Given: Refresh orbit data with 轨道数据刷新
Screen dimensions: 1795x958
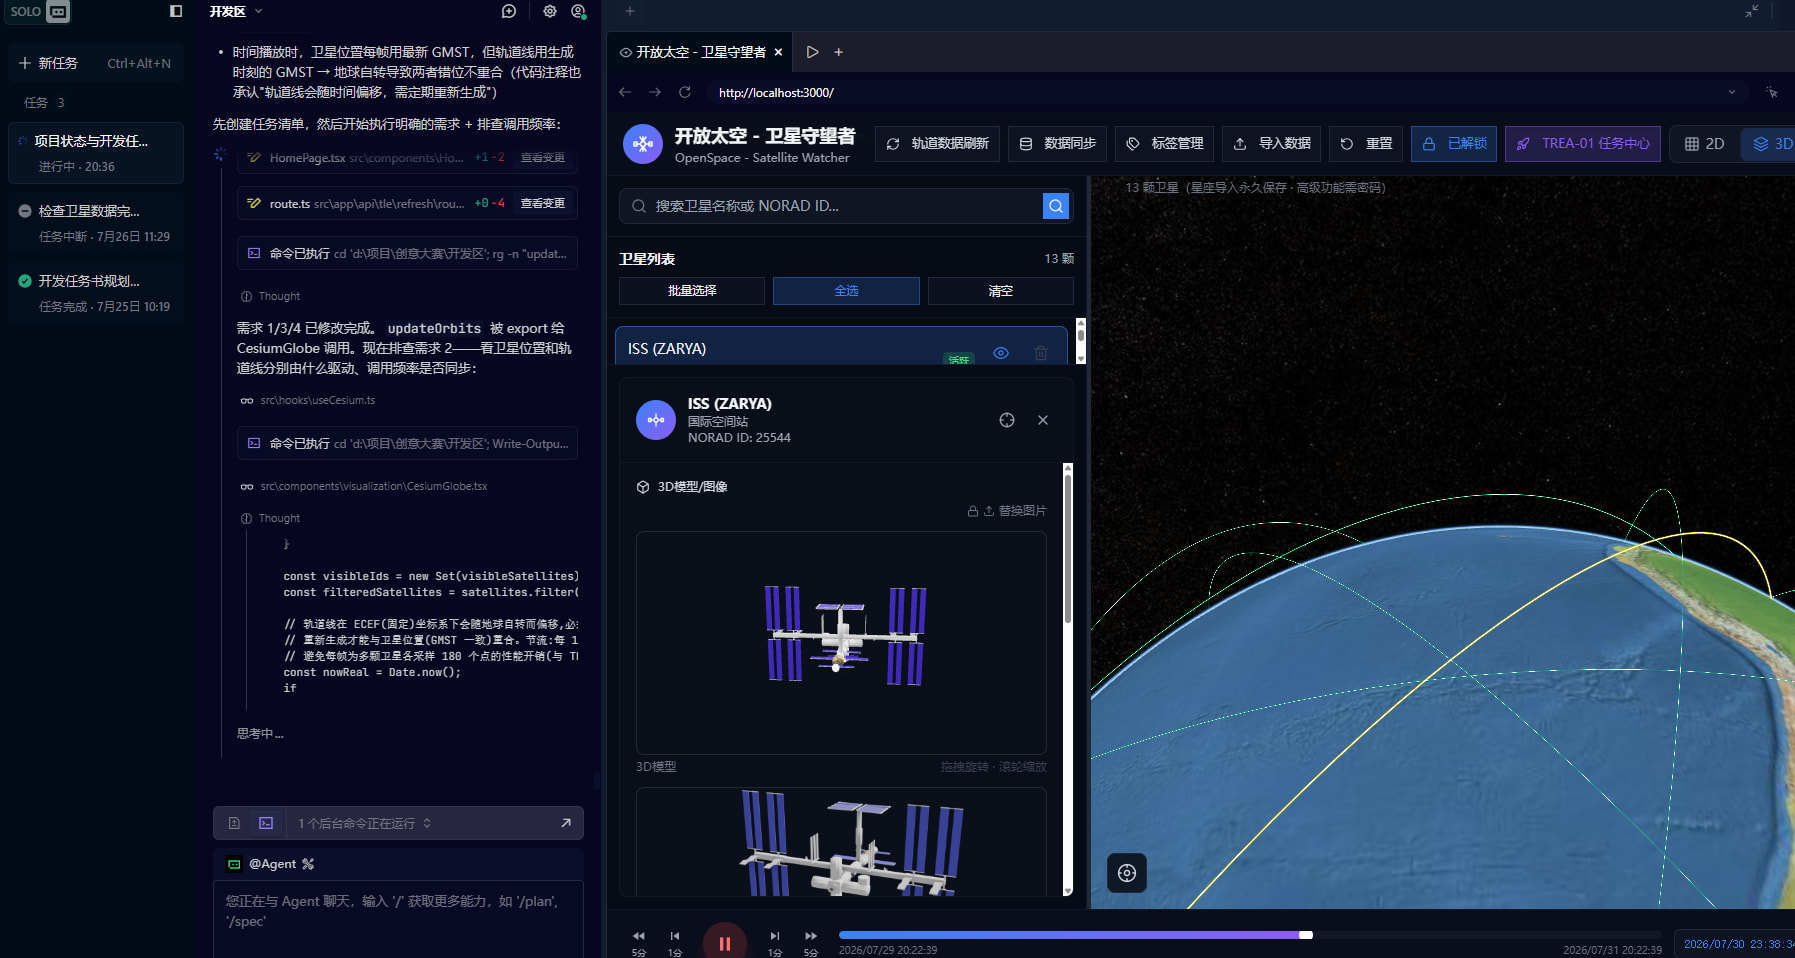Looking at the screenshot, I should click(938, 144).
